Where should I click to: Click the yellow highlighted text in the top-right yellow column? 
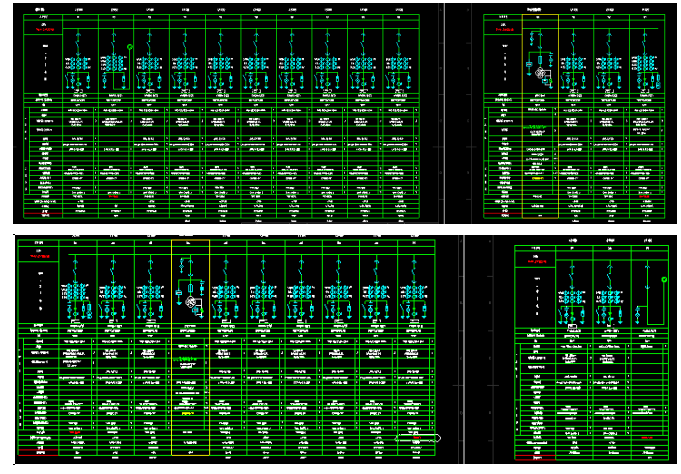pyautogui.click(x=538, y=178)
